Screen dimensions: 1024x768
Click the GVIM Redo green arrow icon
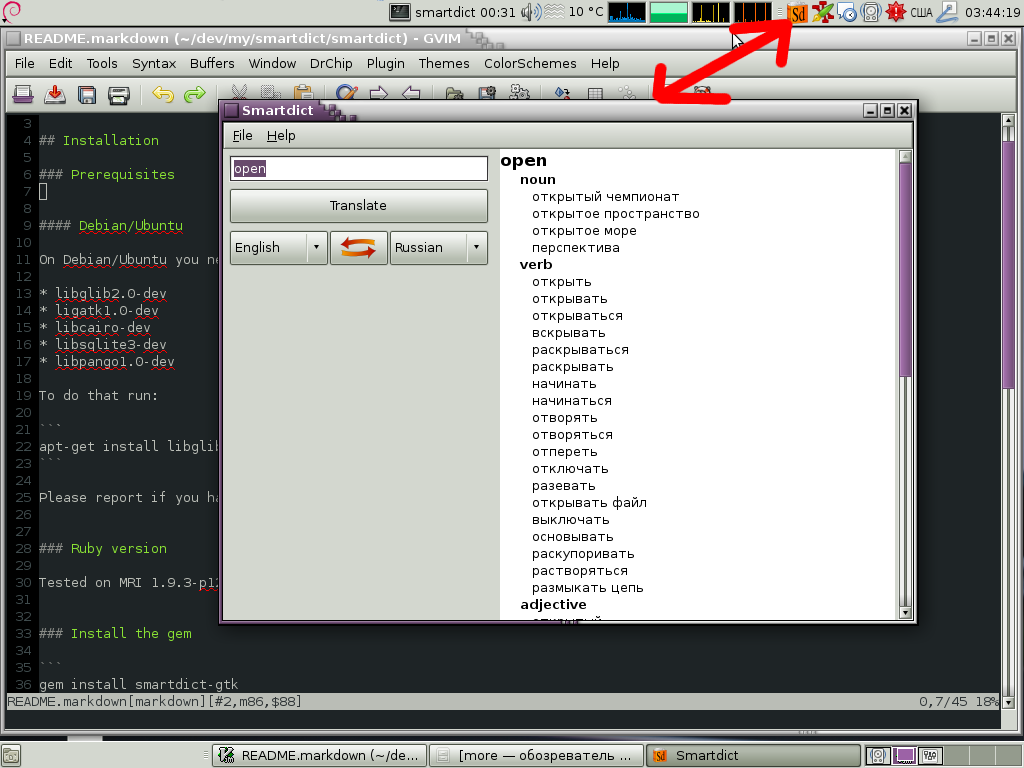point(195,95)
